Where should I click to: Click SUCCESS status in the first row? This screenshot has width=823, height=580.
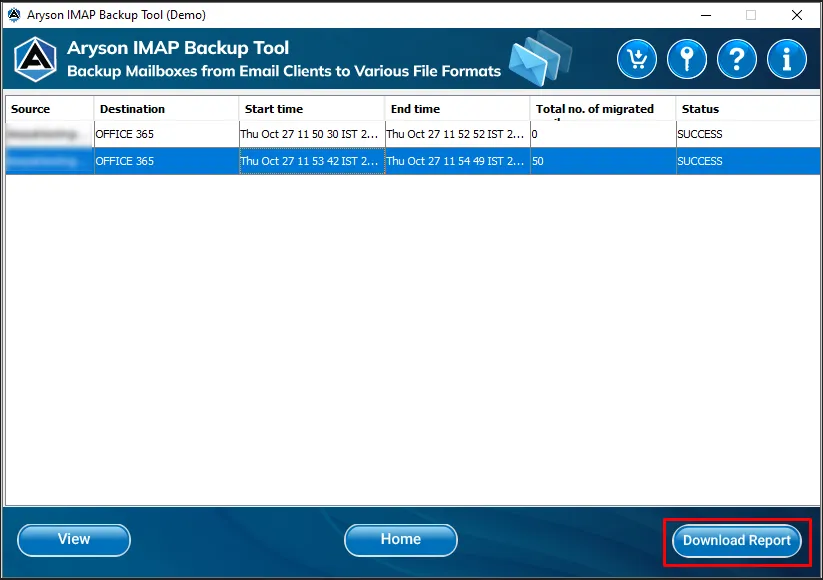tap(748, 134)
